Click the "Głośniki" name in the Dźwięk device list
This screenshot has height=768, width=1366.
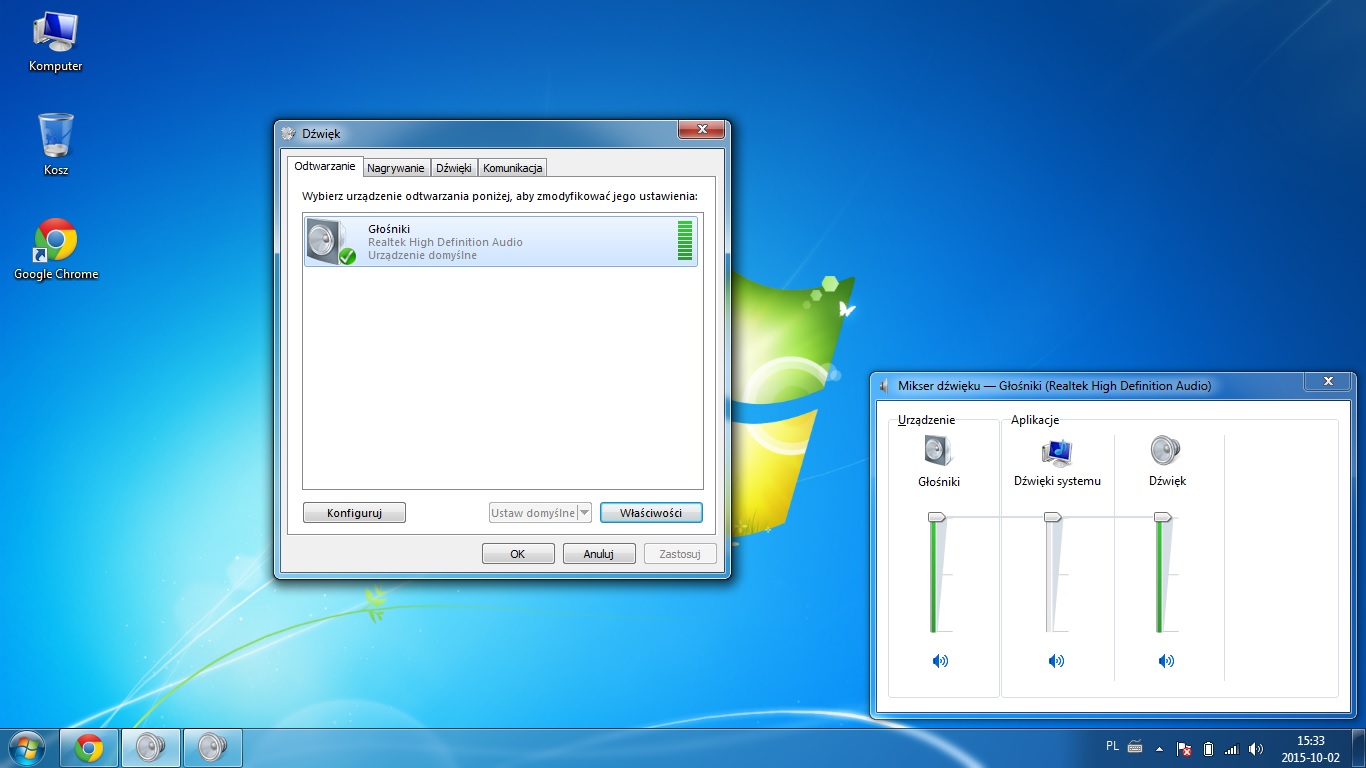[x=389, y=229]
